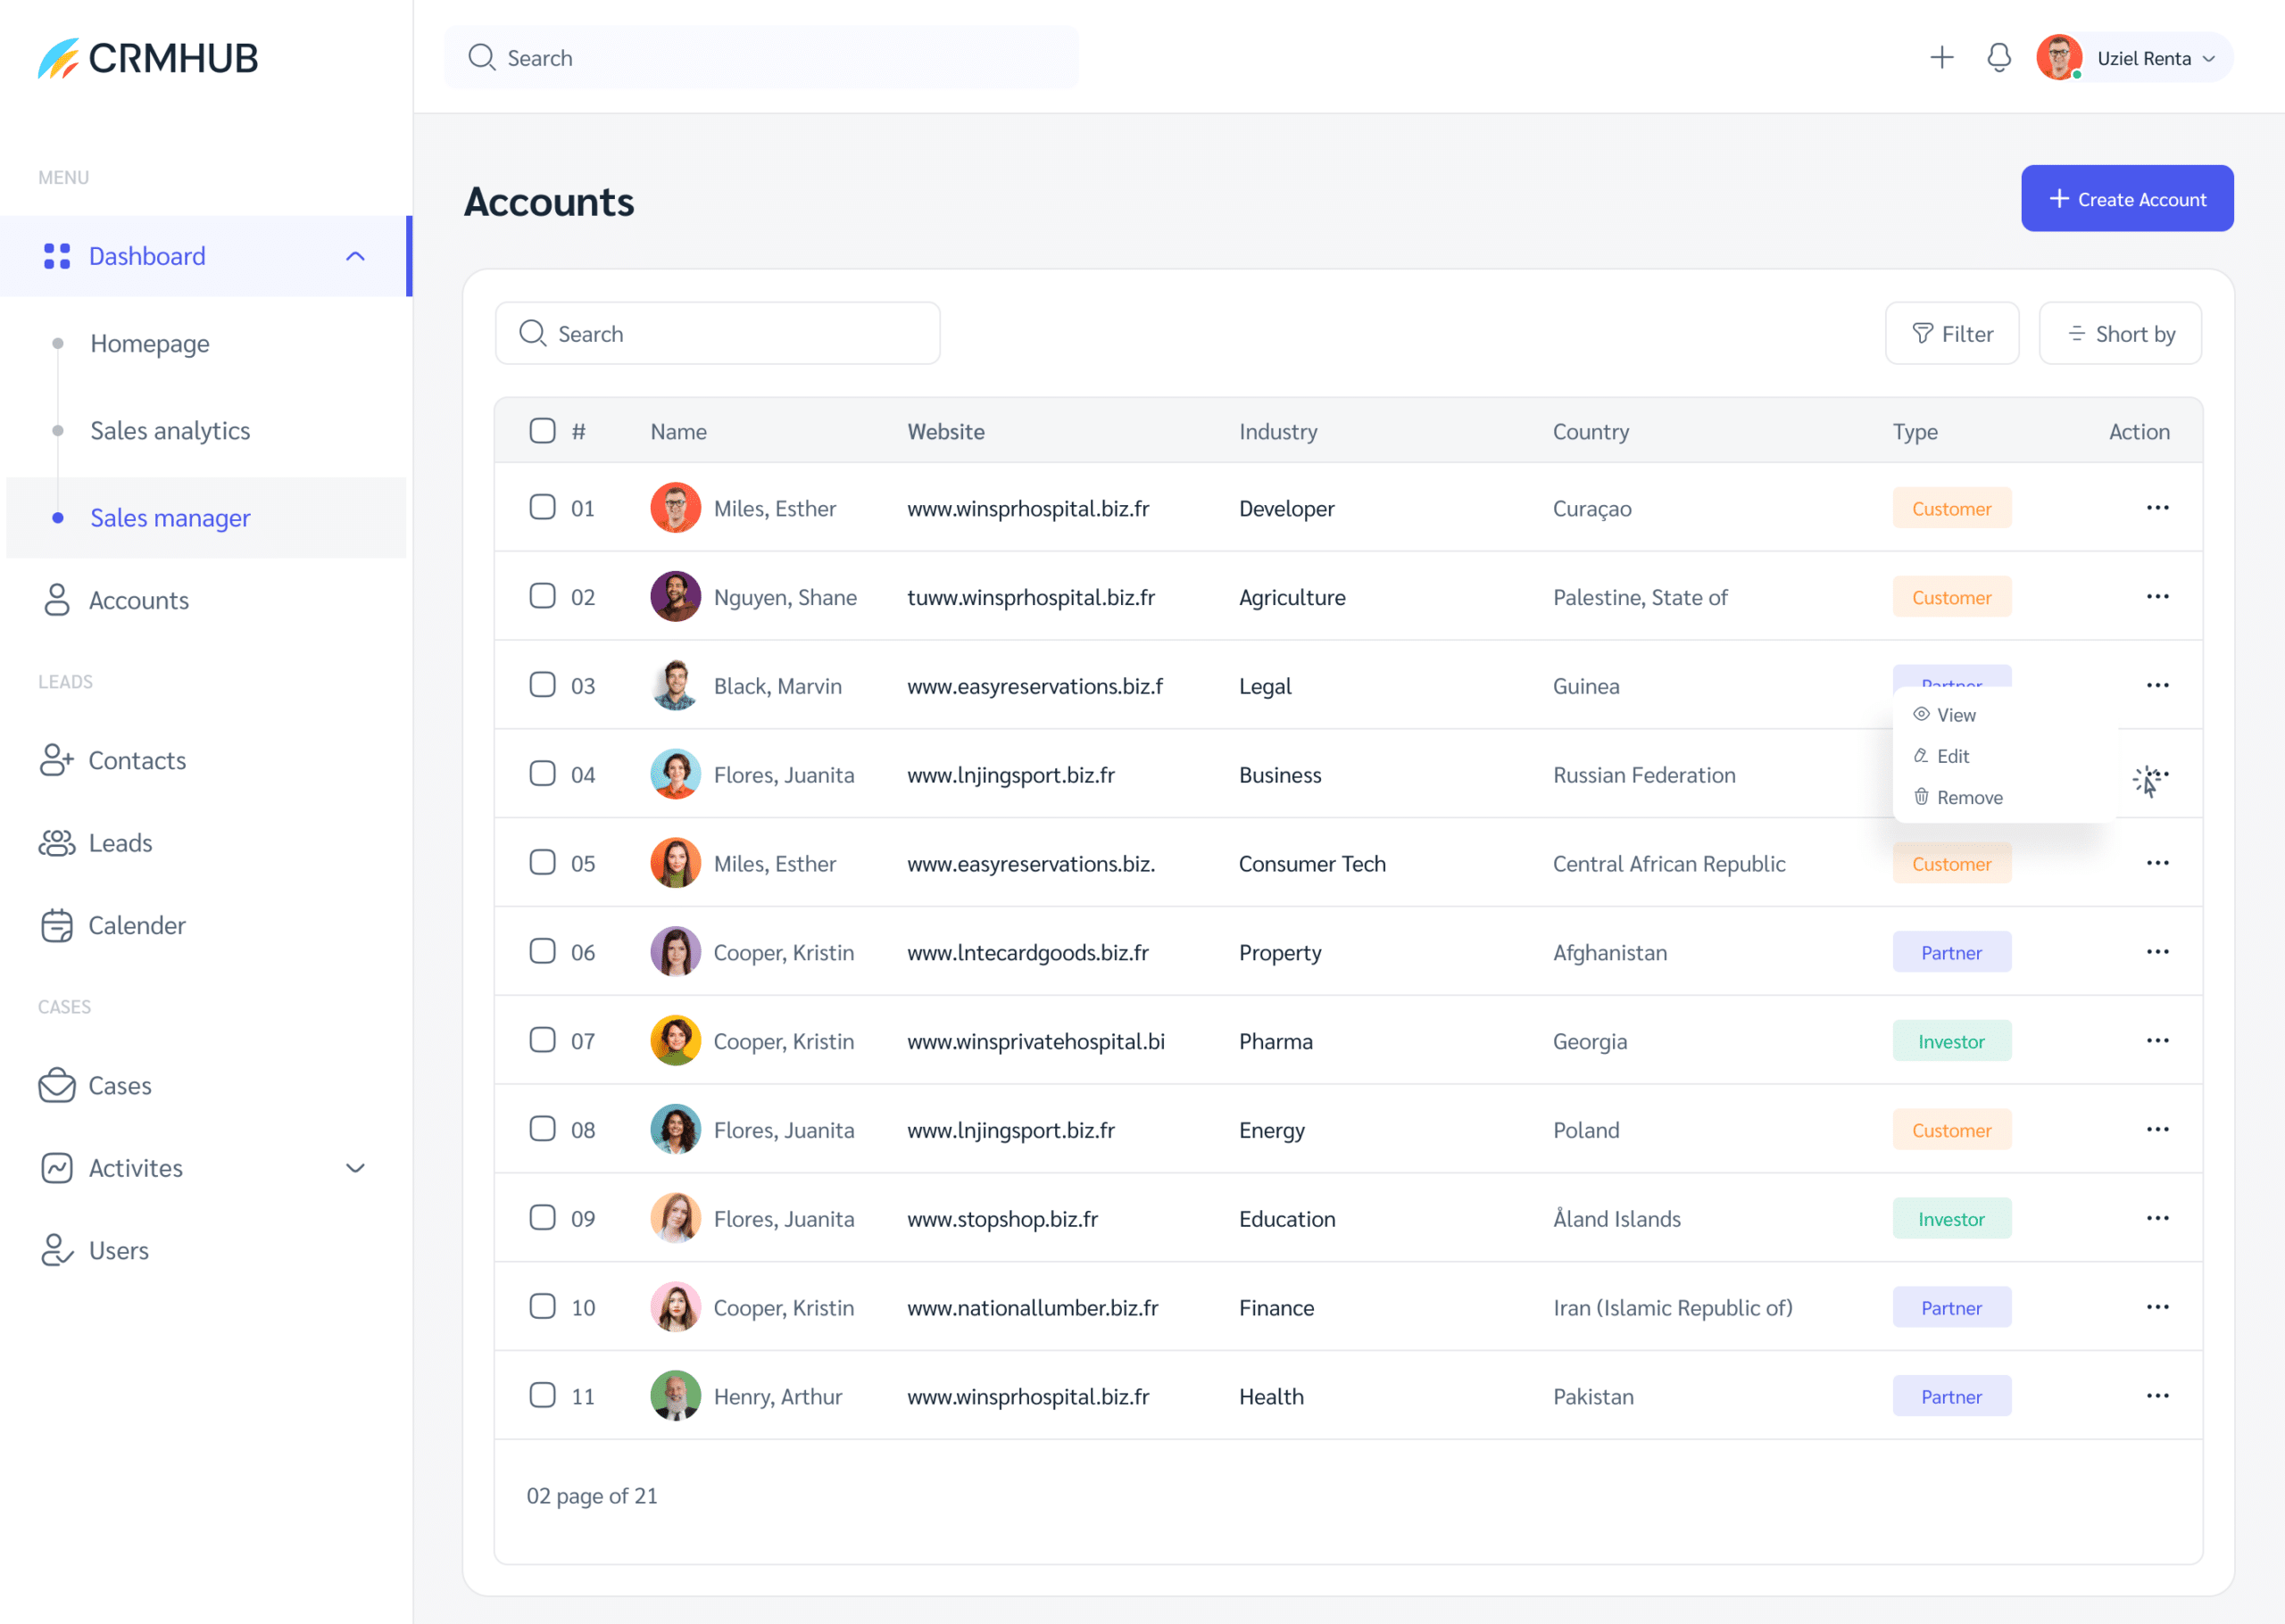Open the Users sidebar item
The height and width of the screenshot is (1624, 2285).
tap(118, 1250)
